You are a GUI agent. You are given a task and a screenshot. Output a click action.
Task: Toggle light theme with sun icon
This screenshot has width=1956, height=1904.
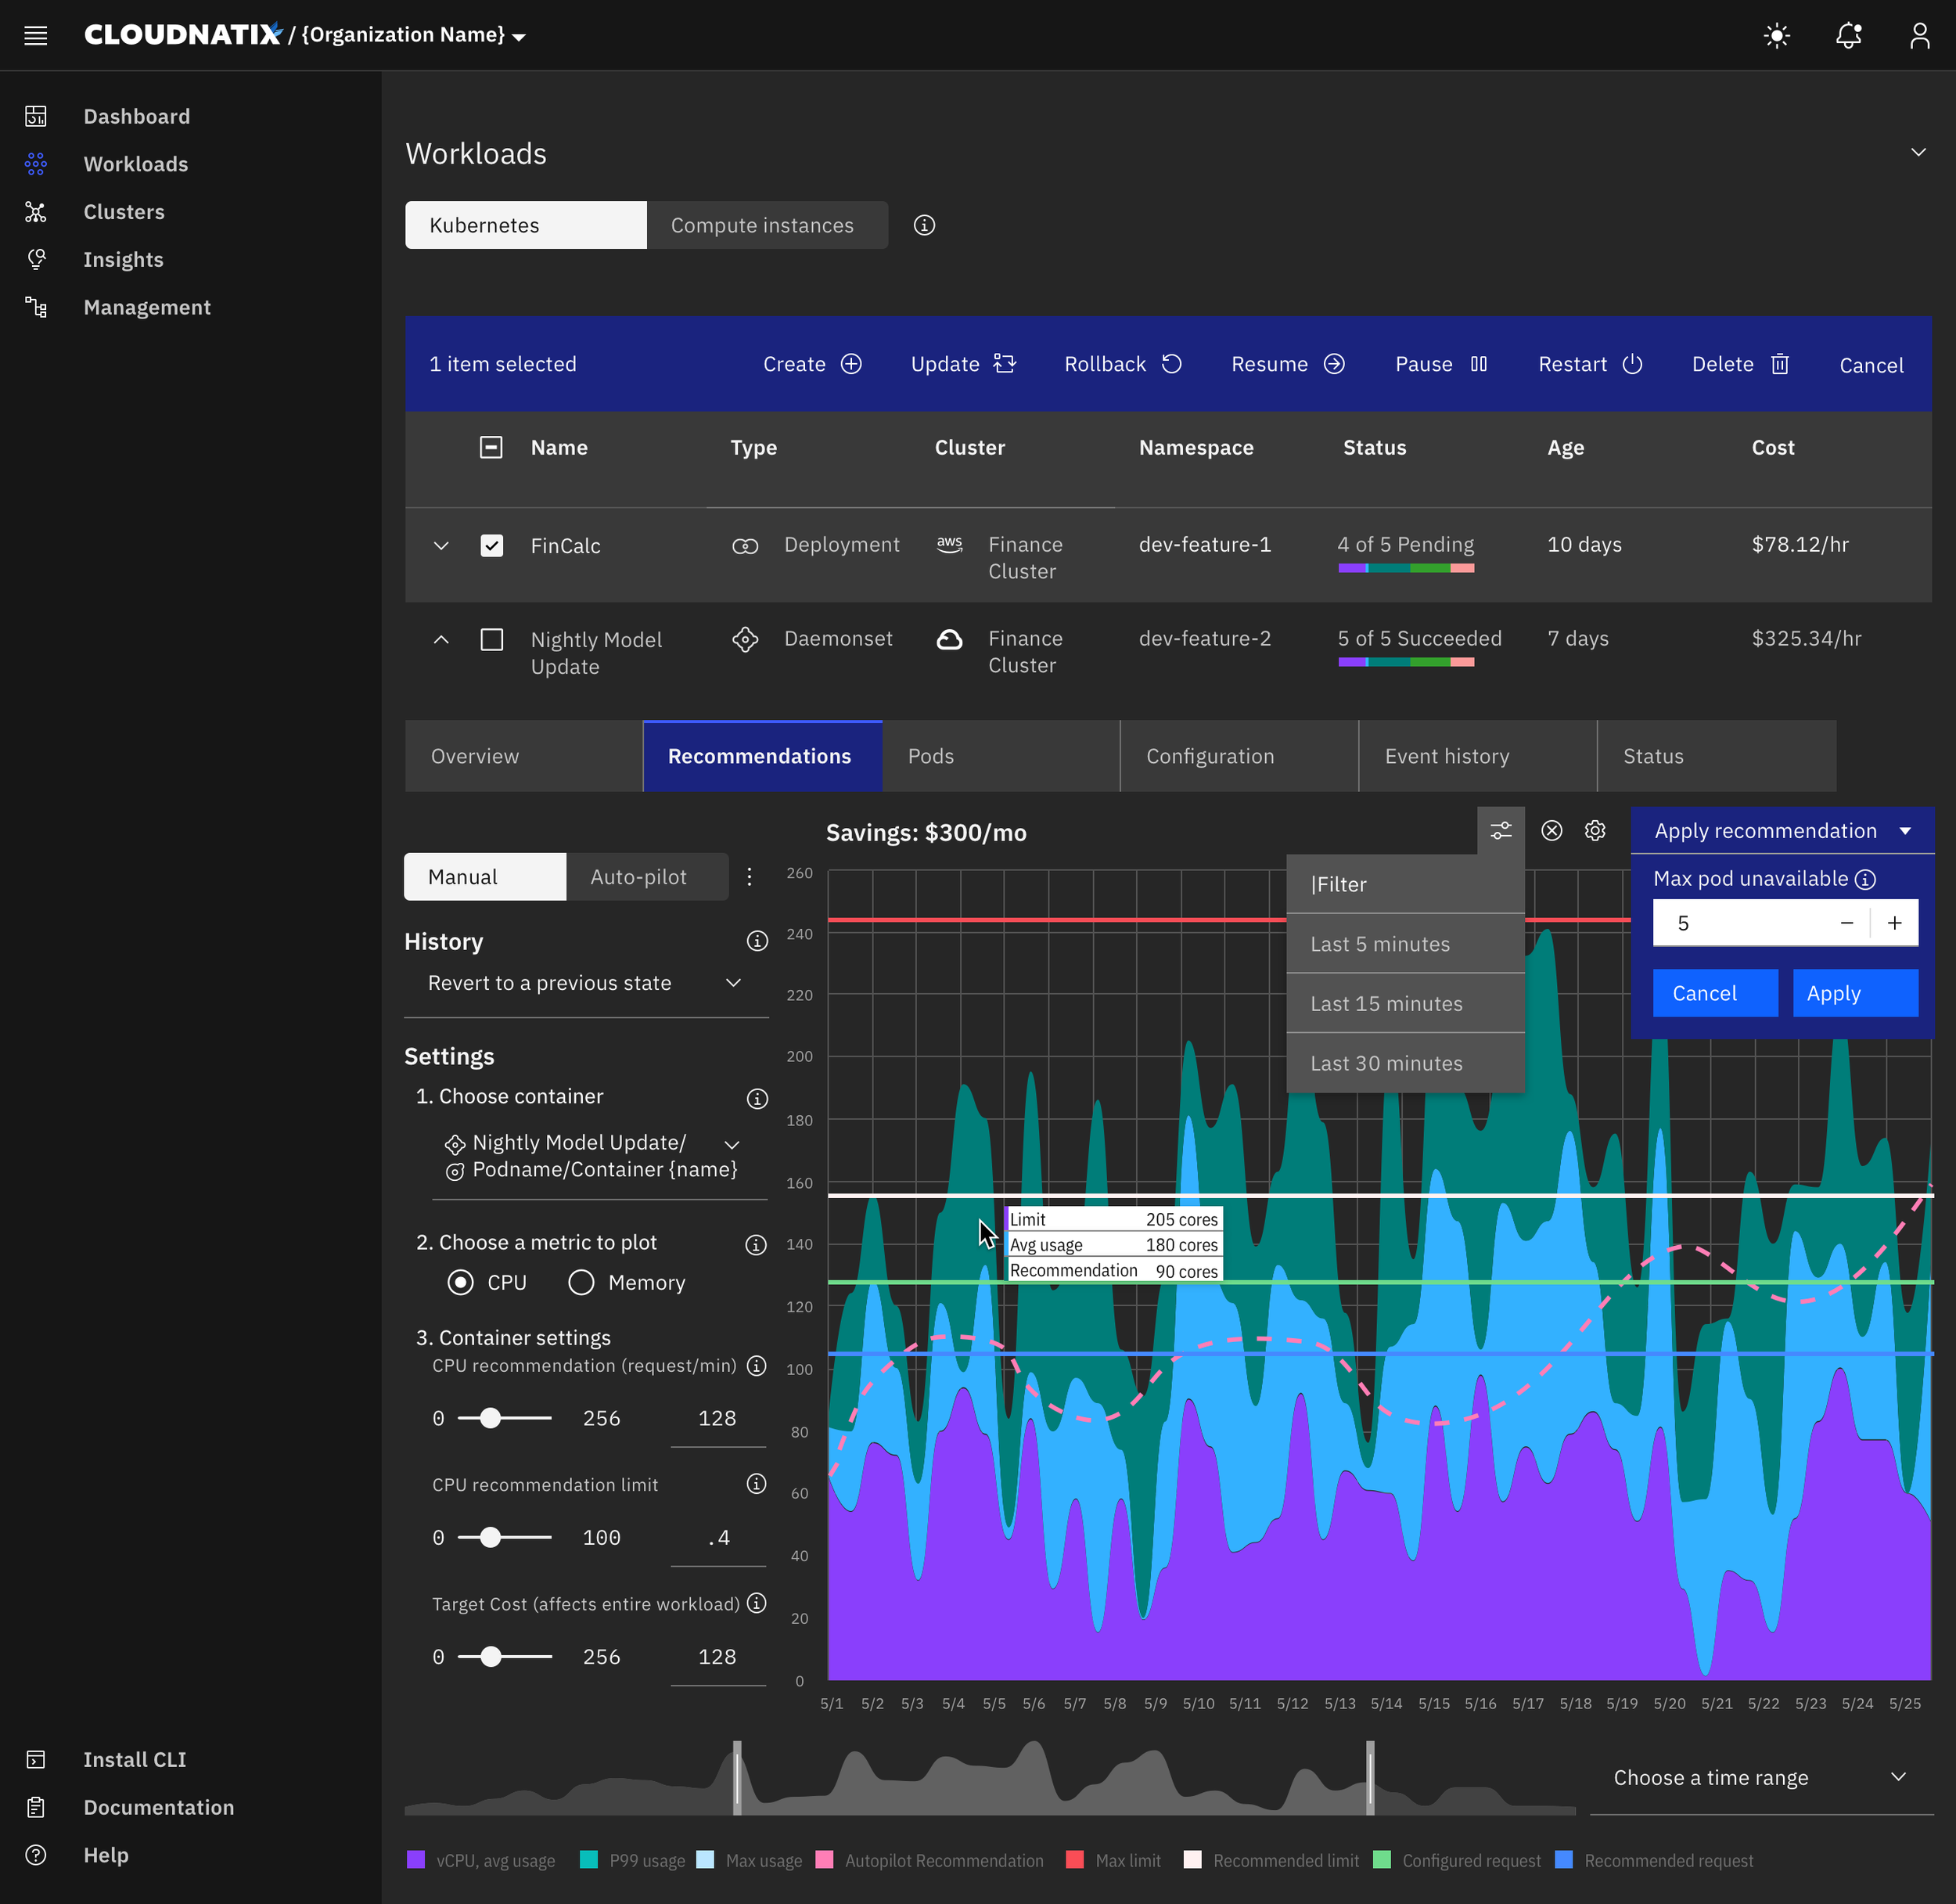click(1777, 36)
